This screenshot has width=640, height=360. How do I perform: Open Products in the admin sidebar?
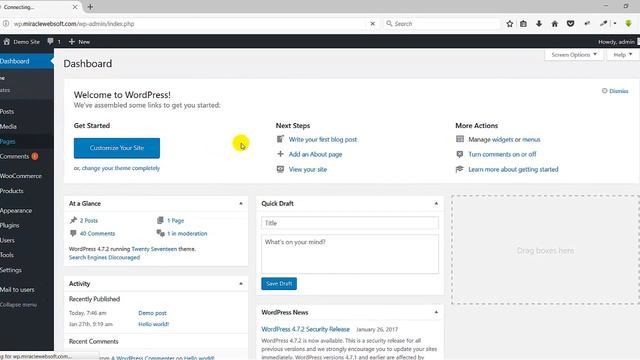(x=27, y=191)
